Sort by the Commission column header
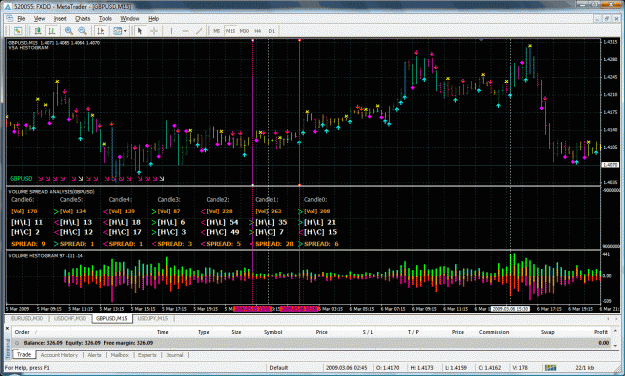 (494, 332)
